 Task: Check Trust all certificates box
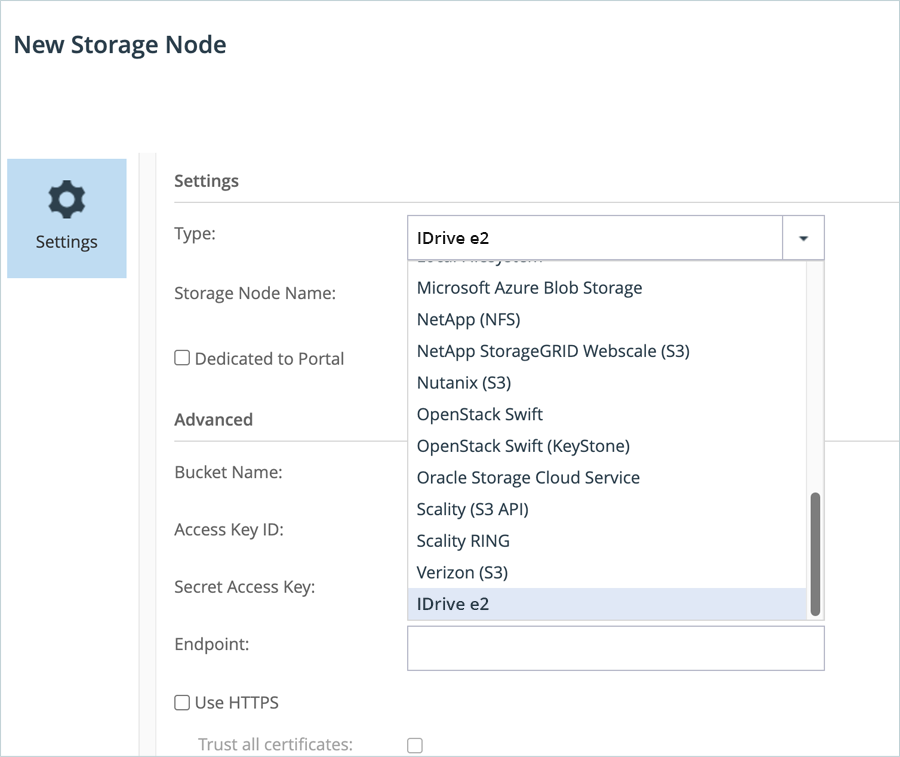click(415, 745)
